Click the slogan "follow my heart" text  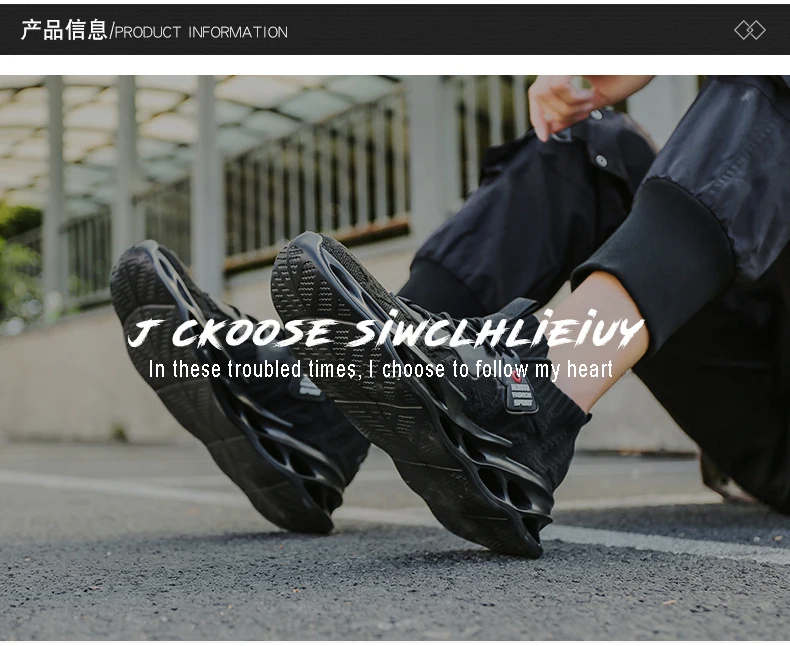pyautogui.click(x=544, y=369)
